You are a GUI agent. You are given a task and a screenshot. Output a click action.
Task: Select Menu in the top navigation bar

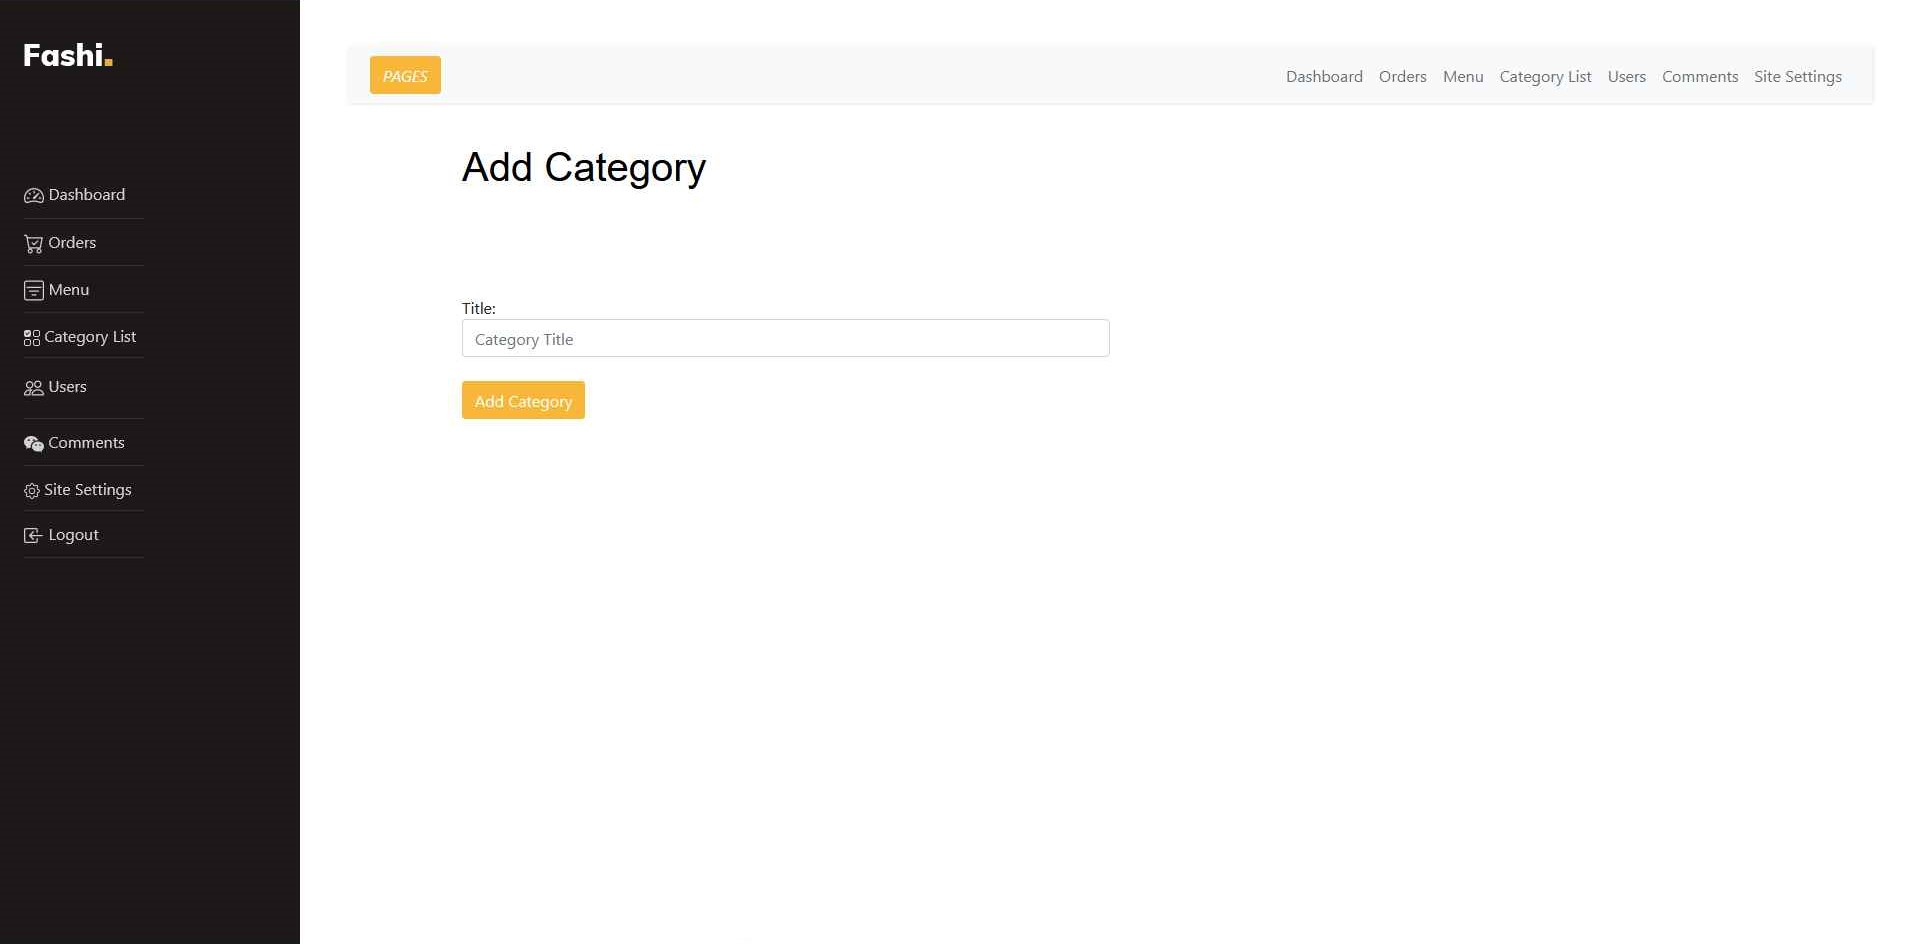coord(1462,77)
